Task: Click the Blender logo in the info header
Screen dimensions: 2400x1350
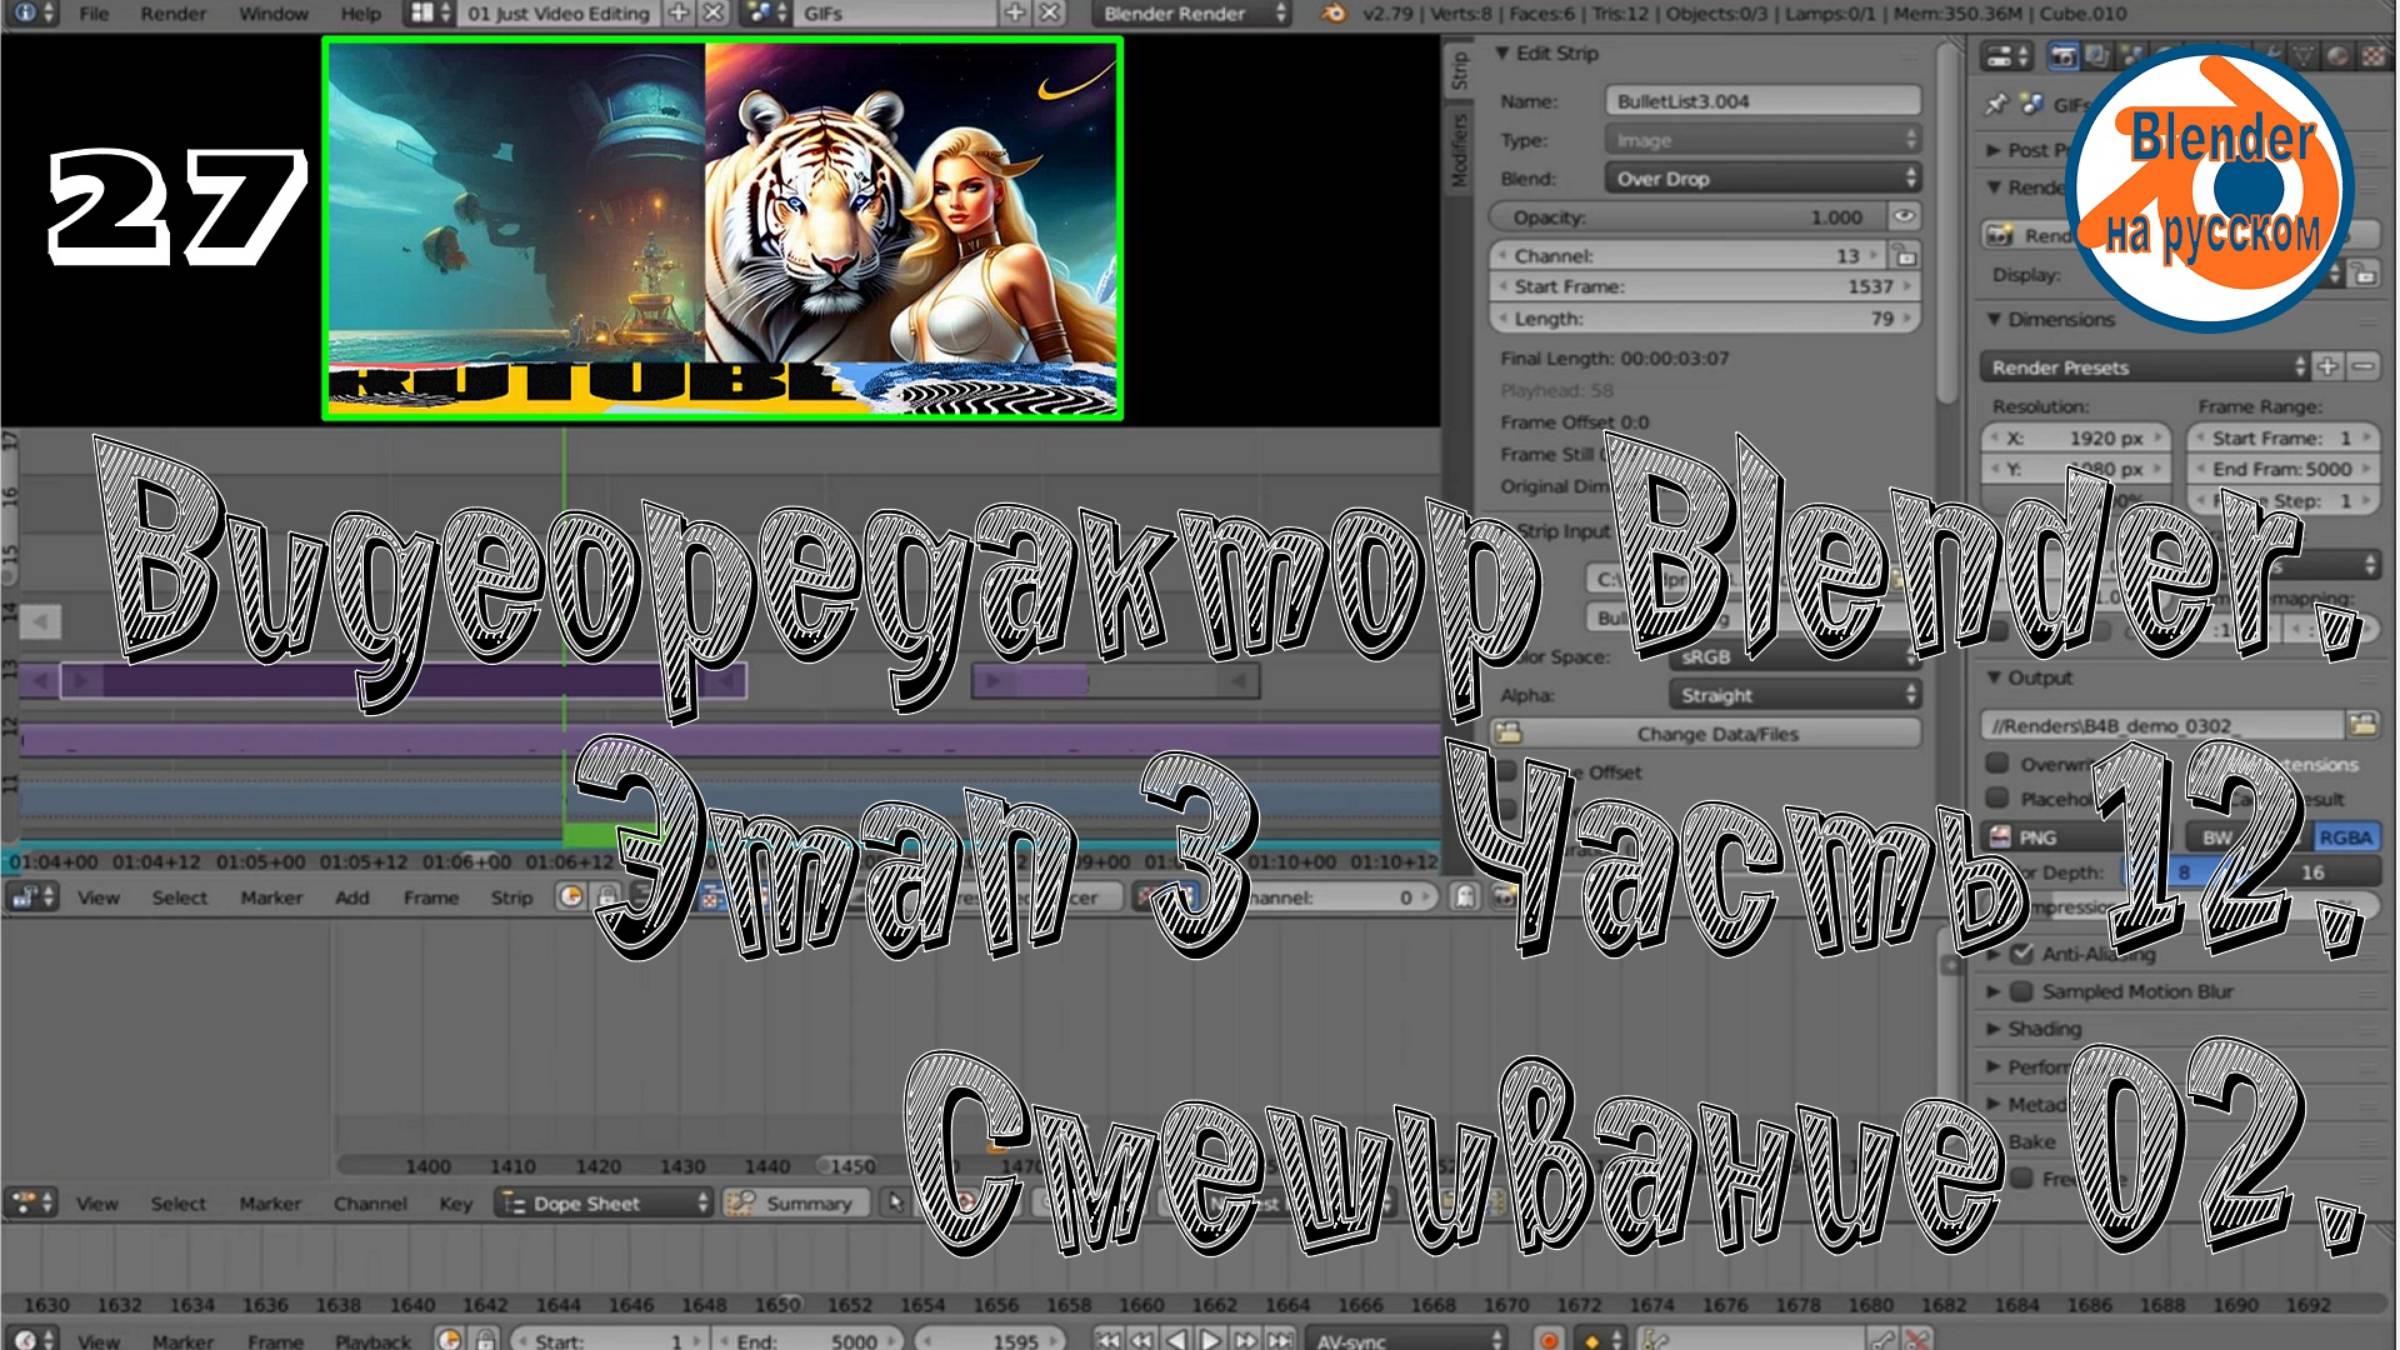Action: [1333, 14]
